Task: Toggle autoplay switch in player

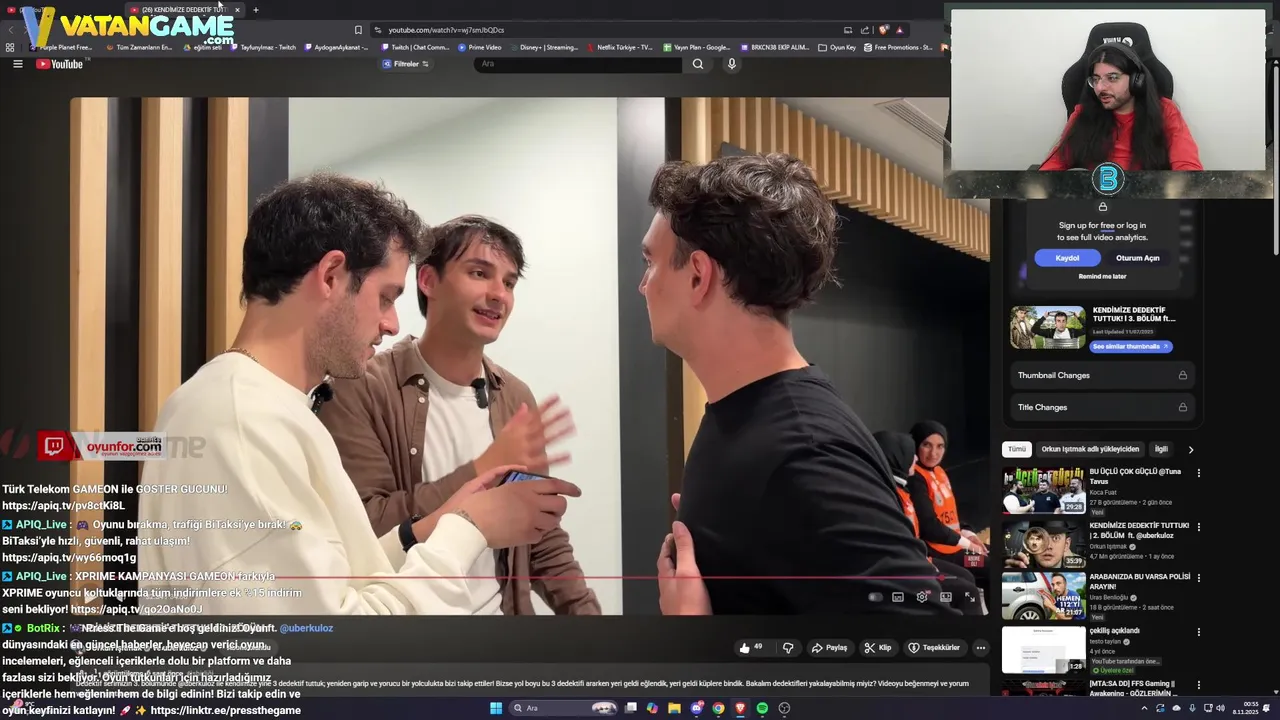Action: [x=875, y=597]
